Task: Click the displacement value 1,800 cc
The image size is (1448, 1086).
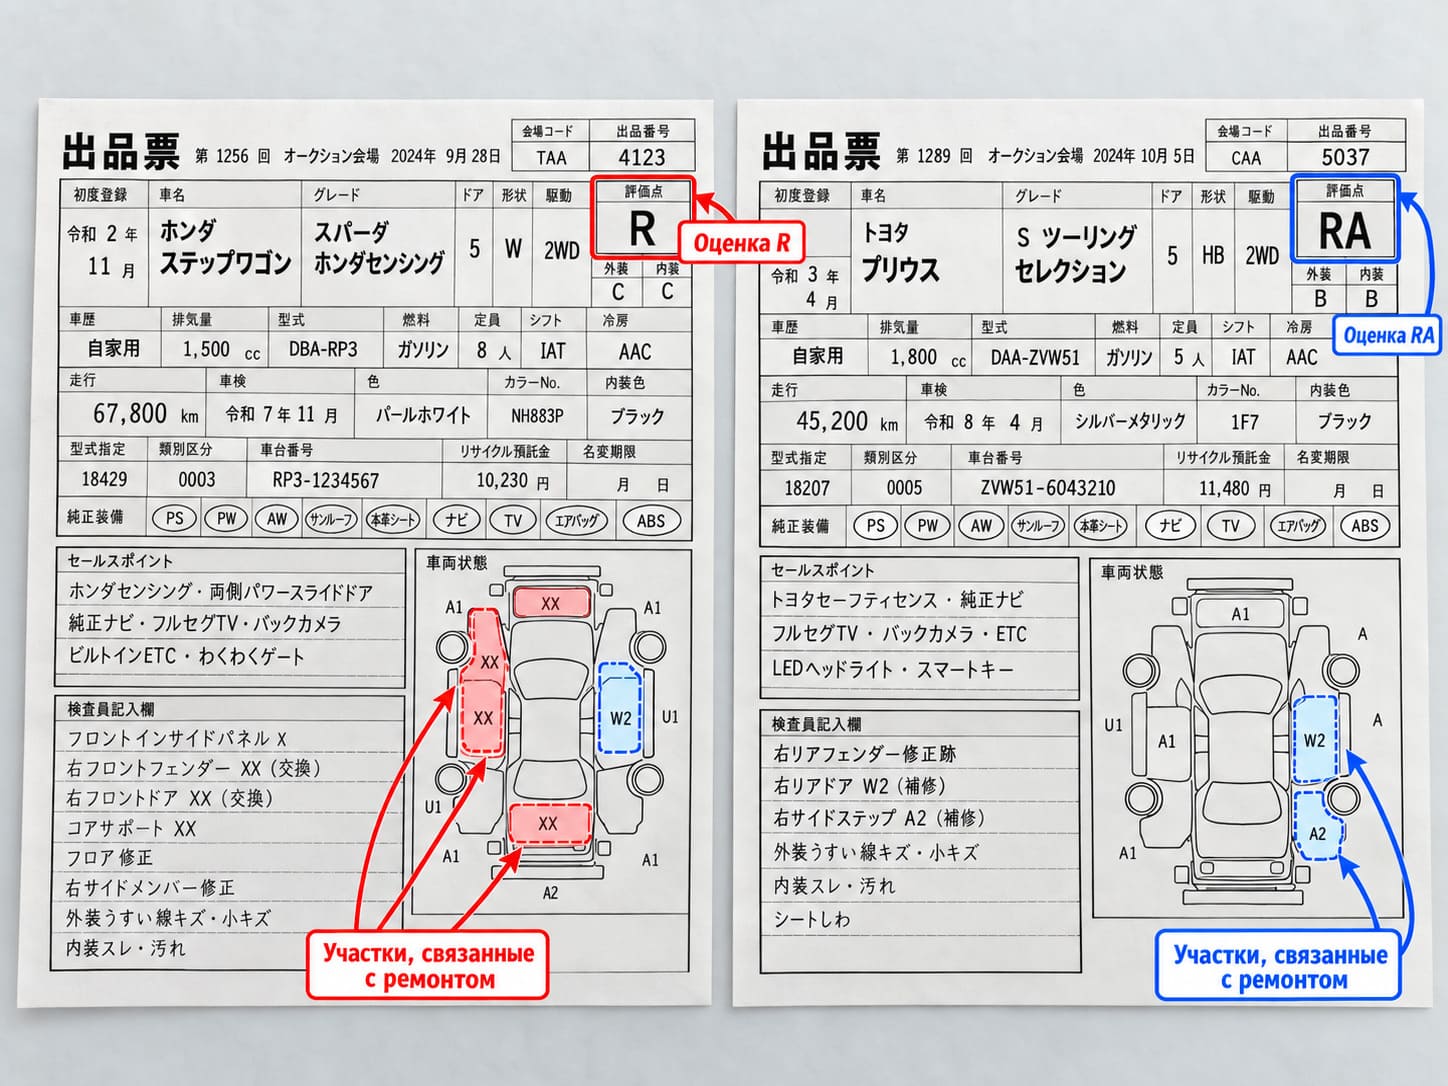Action: point(929,358)
